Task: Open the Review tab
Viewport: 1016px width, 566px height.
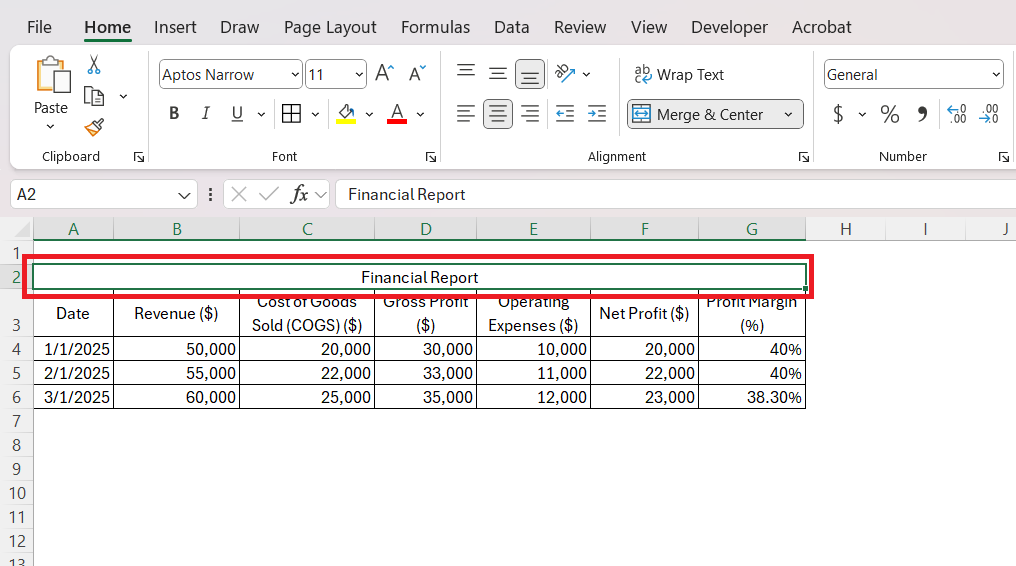Action: pos(580,27)
